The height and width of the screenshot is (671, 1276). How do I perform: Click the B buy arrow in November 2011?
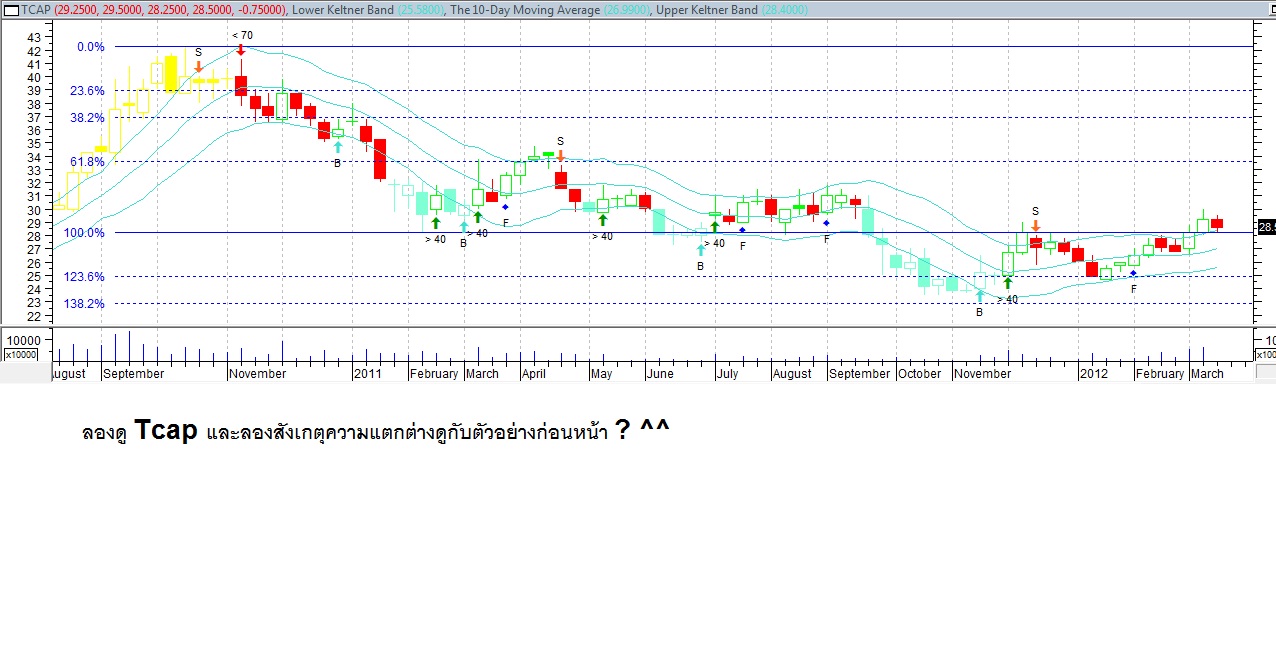pyautogui.click(x=979, y=296)
